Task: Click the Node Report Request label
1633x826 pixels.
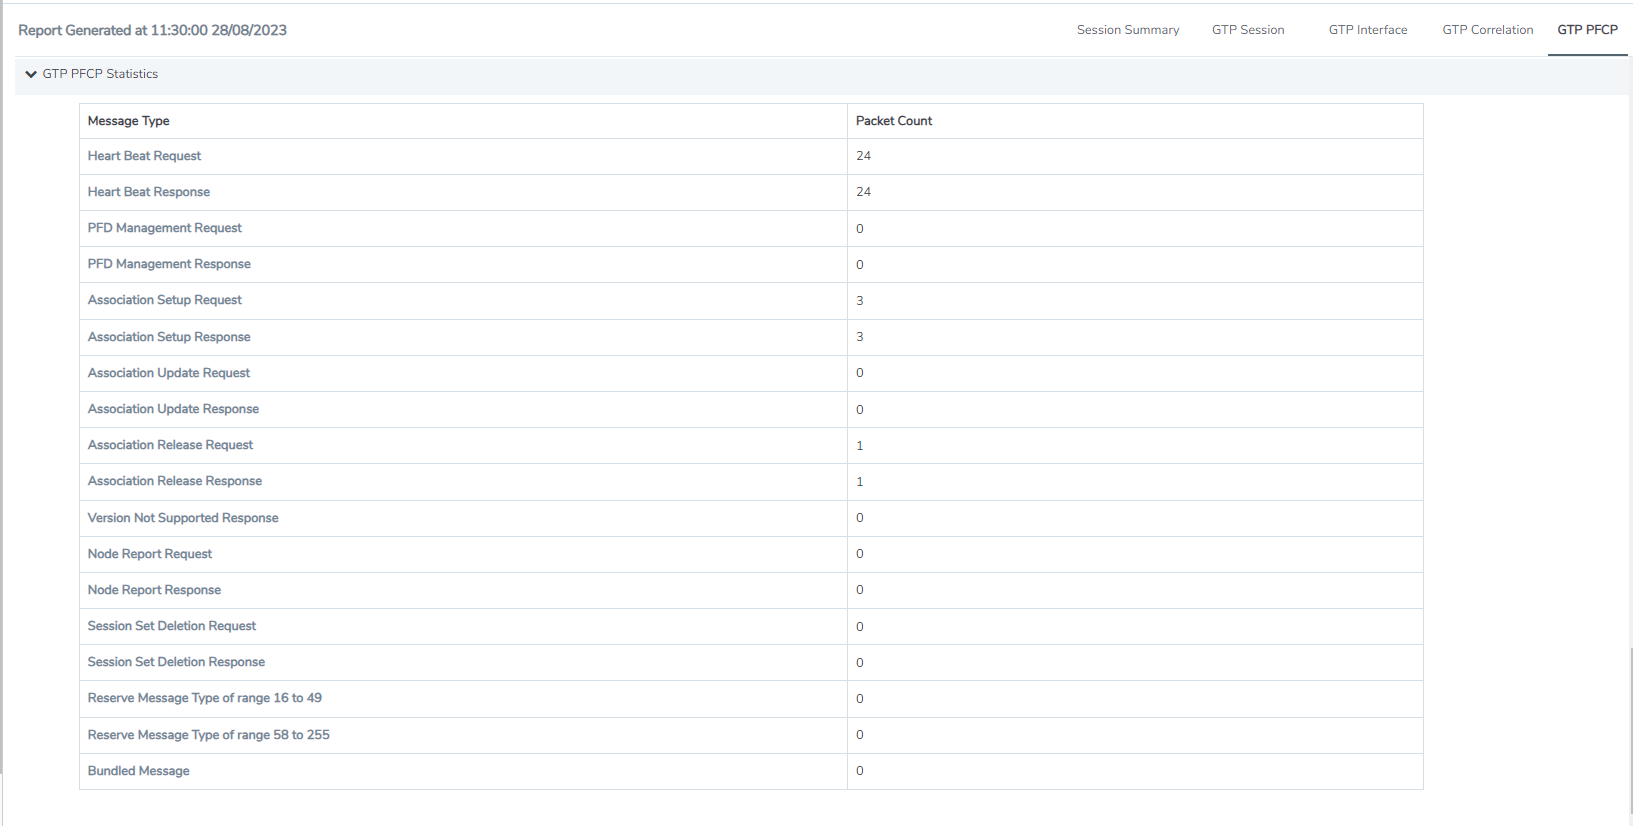Action: click(149, 554)
